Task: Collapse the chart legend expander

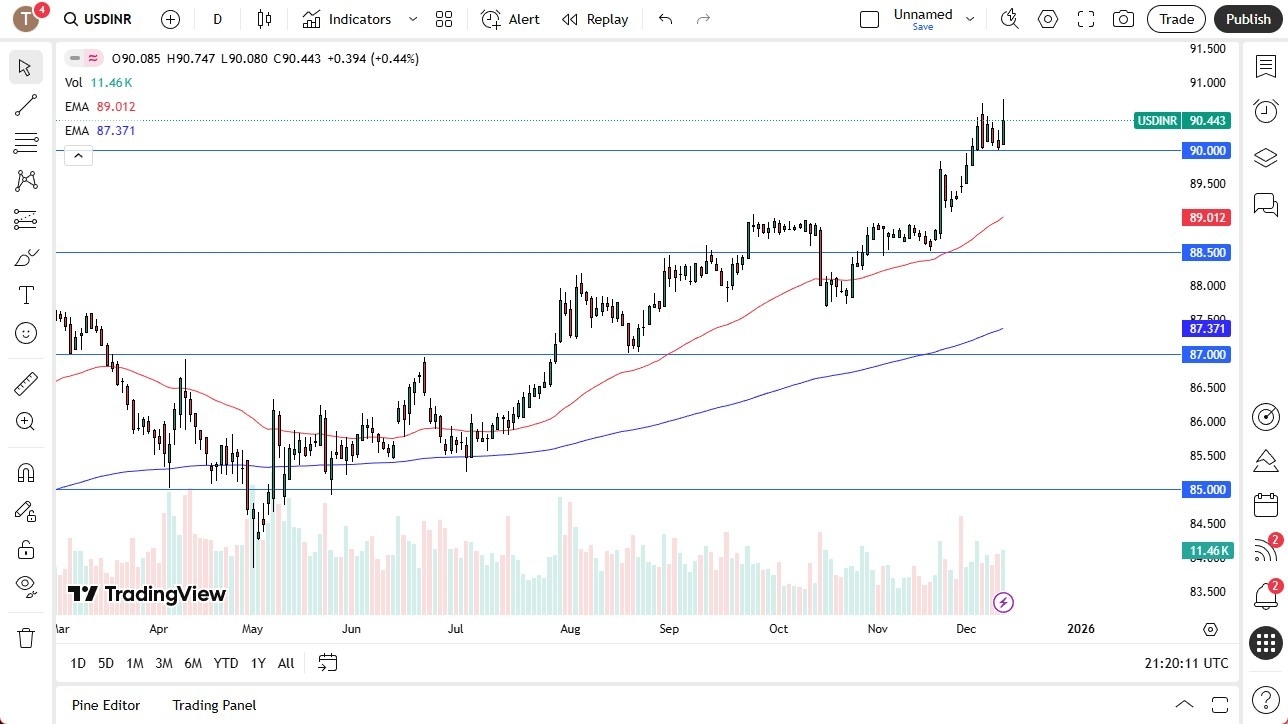Action: coord(78,155)
